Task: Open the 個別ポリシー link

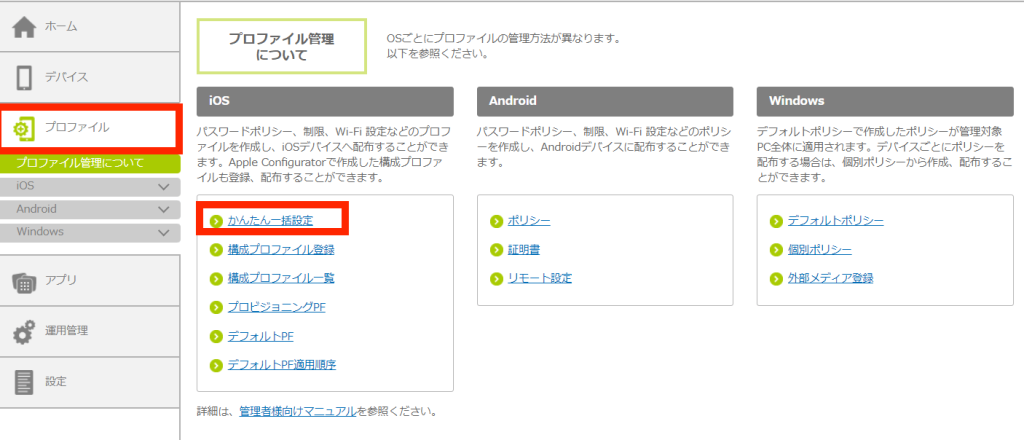Action: 820,250
